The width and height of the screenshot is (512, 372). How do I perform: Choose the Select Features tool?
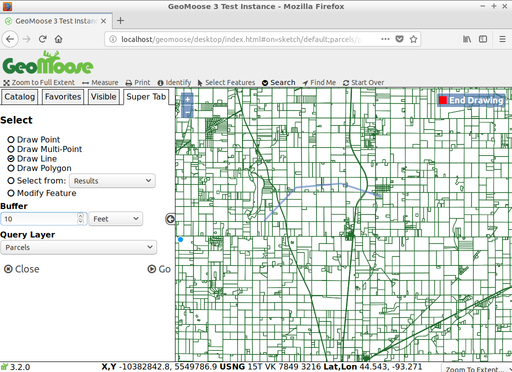pyautogui.click(x=226, y=82)
